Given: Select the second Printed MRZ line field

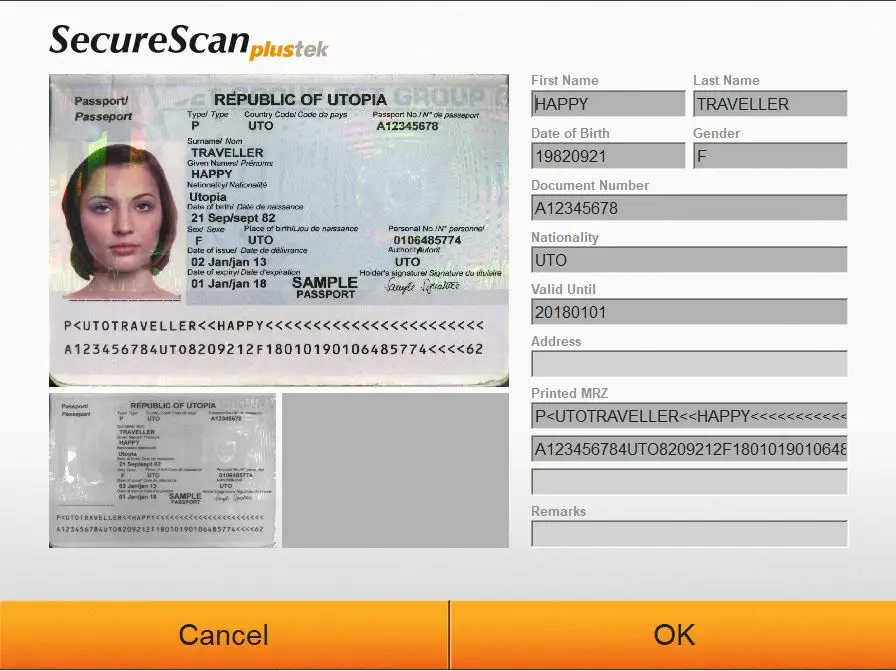Looking at the screenshot, I should pyautogui.click(x=689, y=449).
